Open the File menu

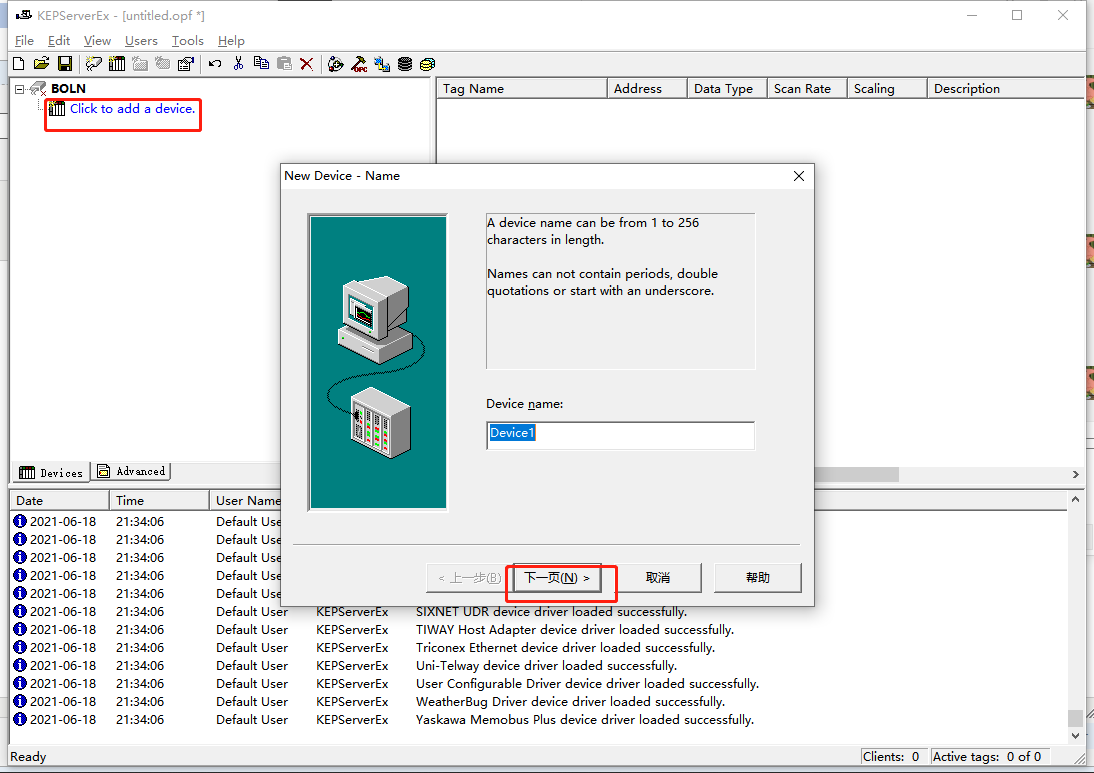(x=24, y=40)
